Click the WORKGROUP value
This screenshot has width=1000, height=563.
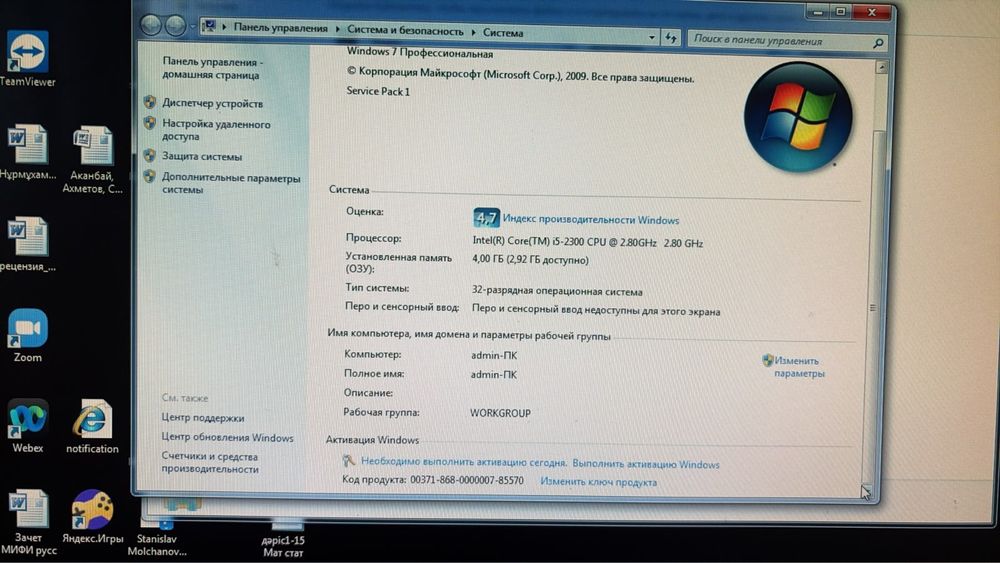[x=500, y=413]
